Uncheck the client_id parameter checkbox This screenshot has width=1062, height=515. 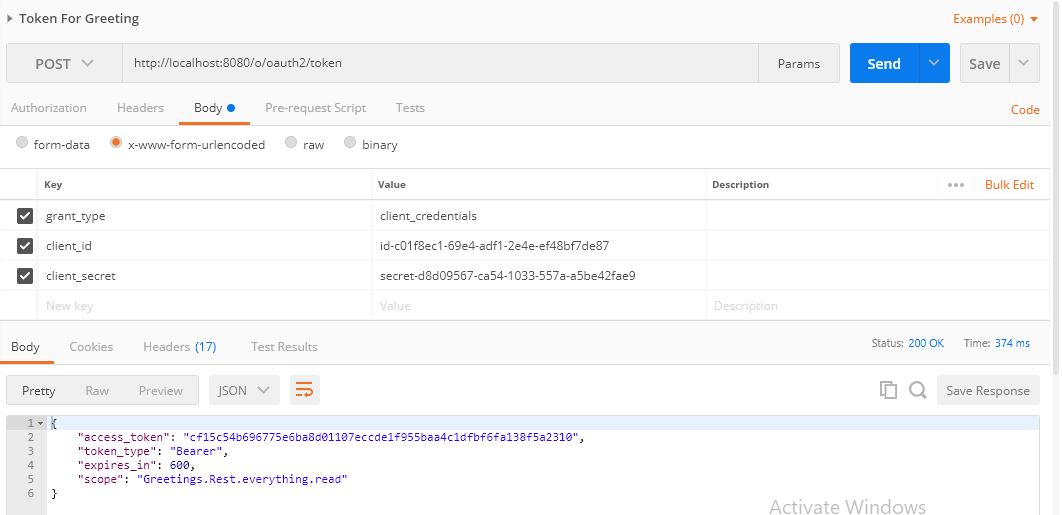25,246
